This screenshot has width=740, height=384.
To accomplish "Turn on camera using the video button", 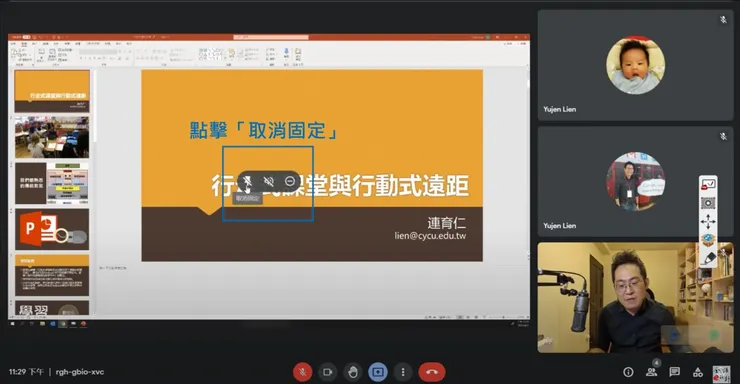I will 327,372.
